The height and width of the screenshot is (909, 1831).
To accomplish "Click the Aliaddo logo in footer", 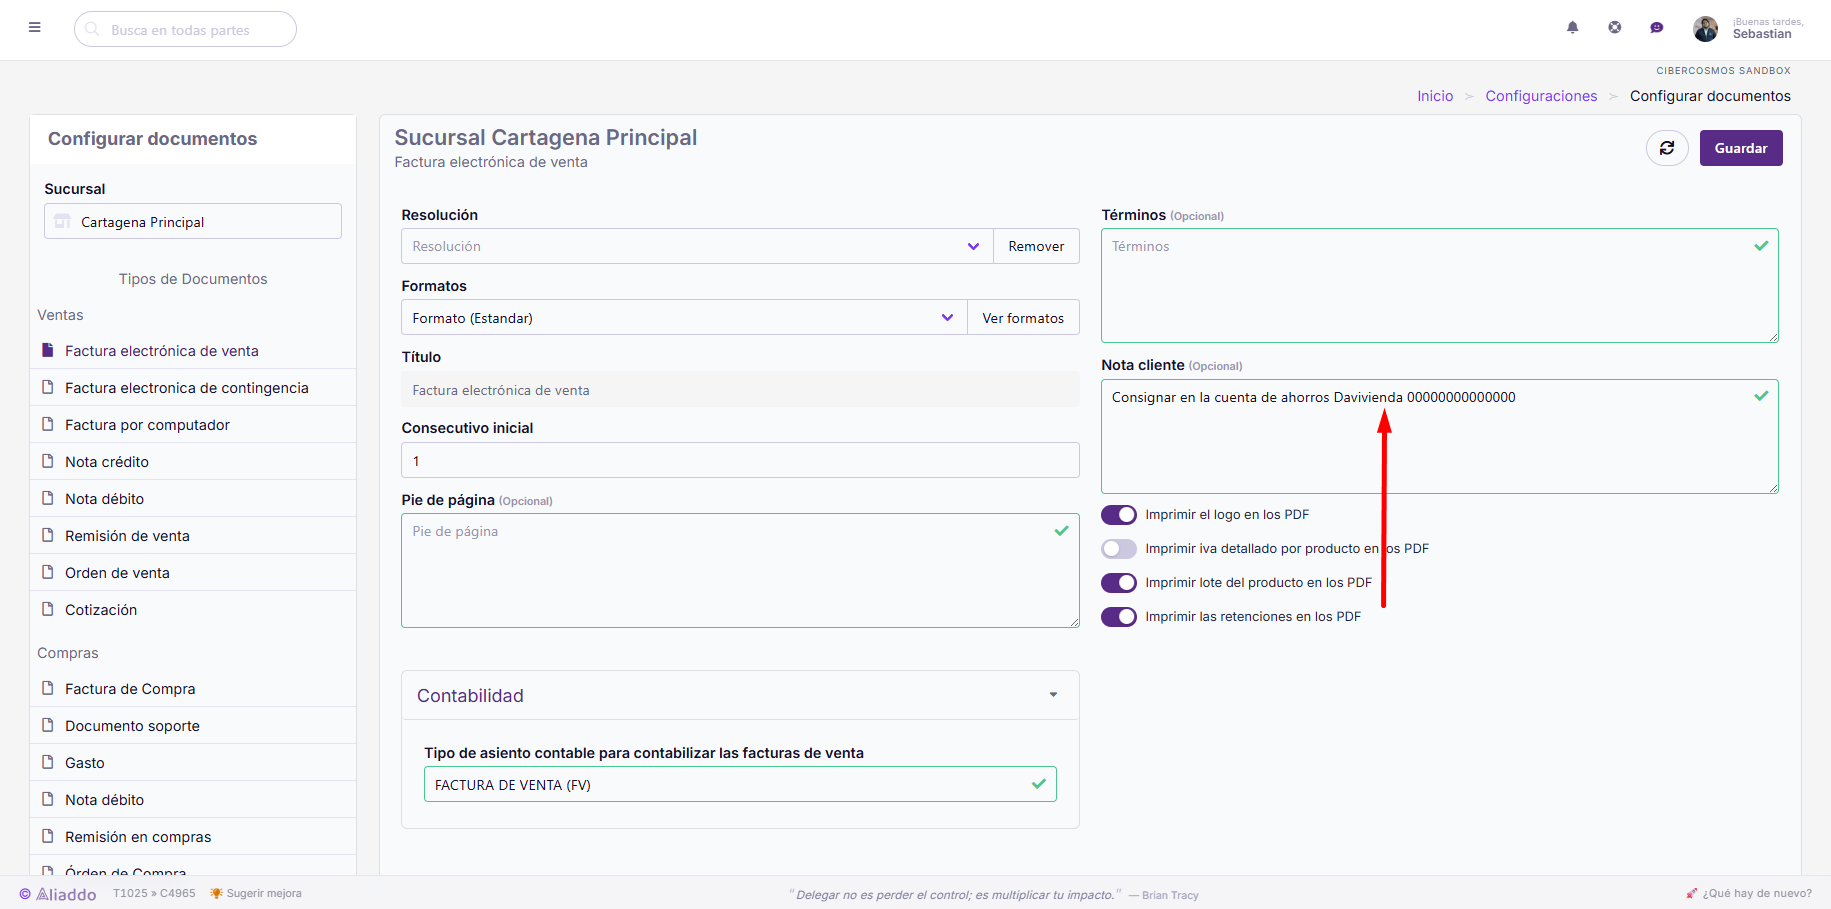I will click(58, 894).
